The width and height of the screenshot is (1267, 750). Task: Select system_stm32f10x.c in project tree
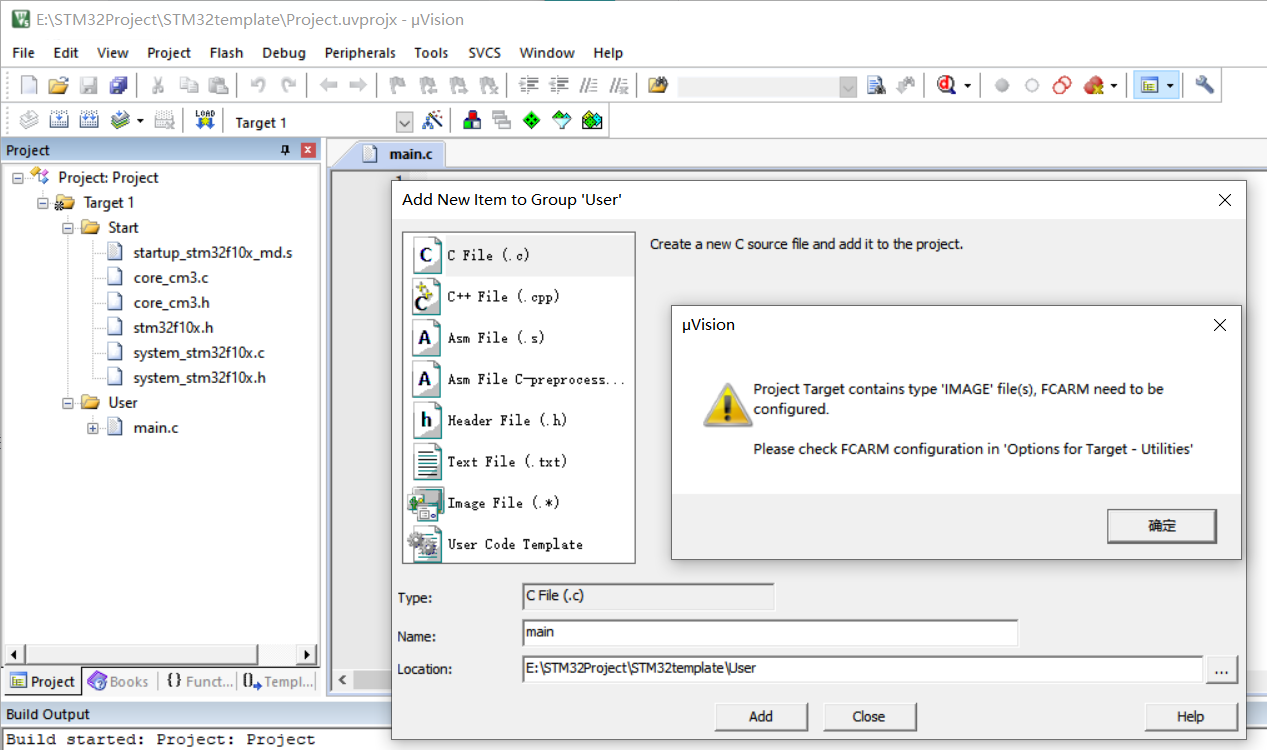coord(199,352)
